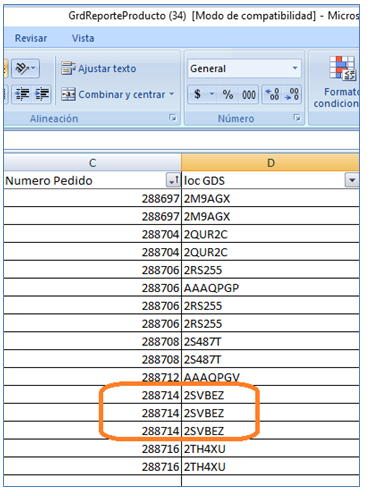Select the first cell containing 2SVBEZ
The height and width of the screenshot is (496, 372).
(270, 395)
